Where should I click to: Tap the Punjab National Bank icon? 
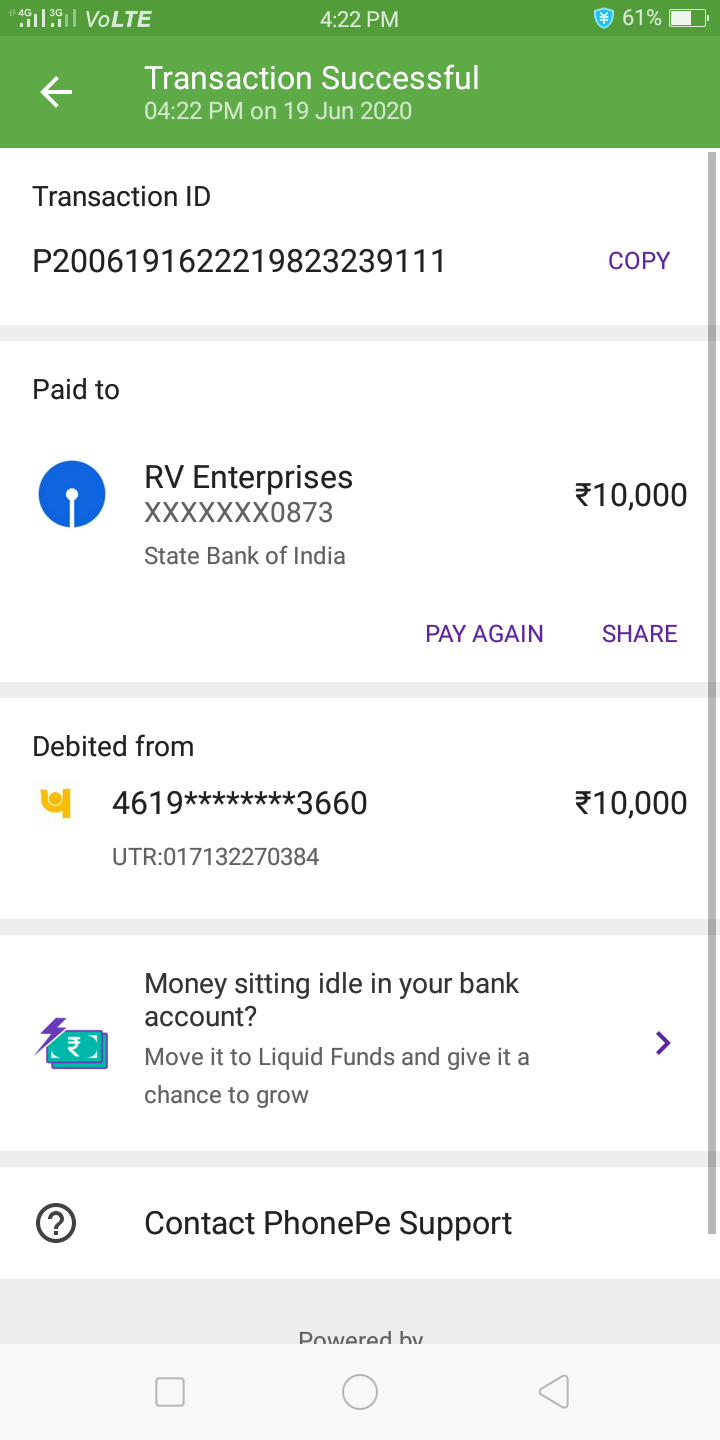[x=56, y=803]
